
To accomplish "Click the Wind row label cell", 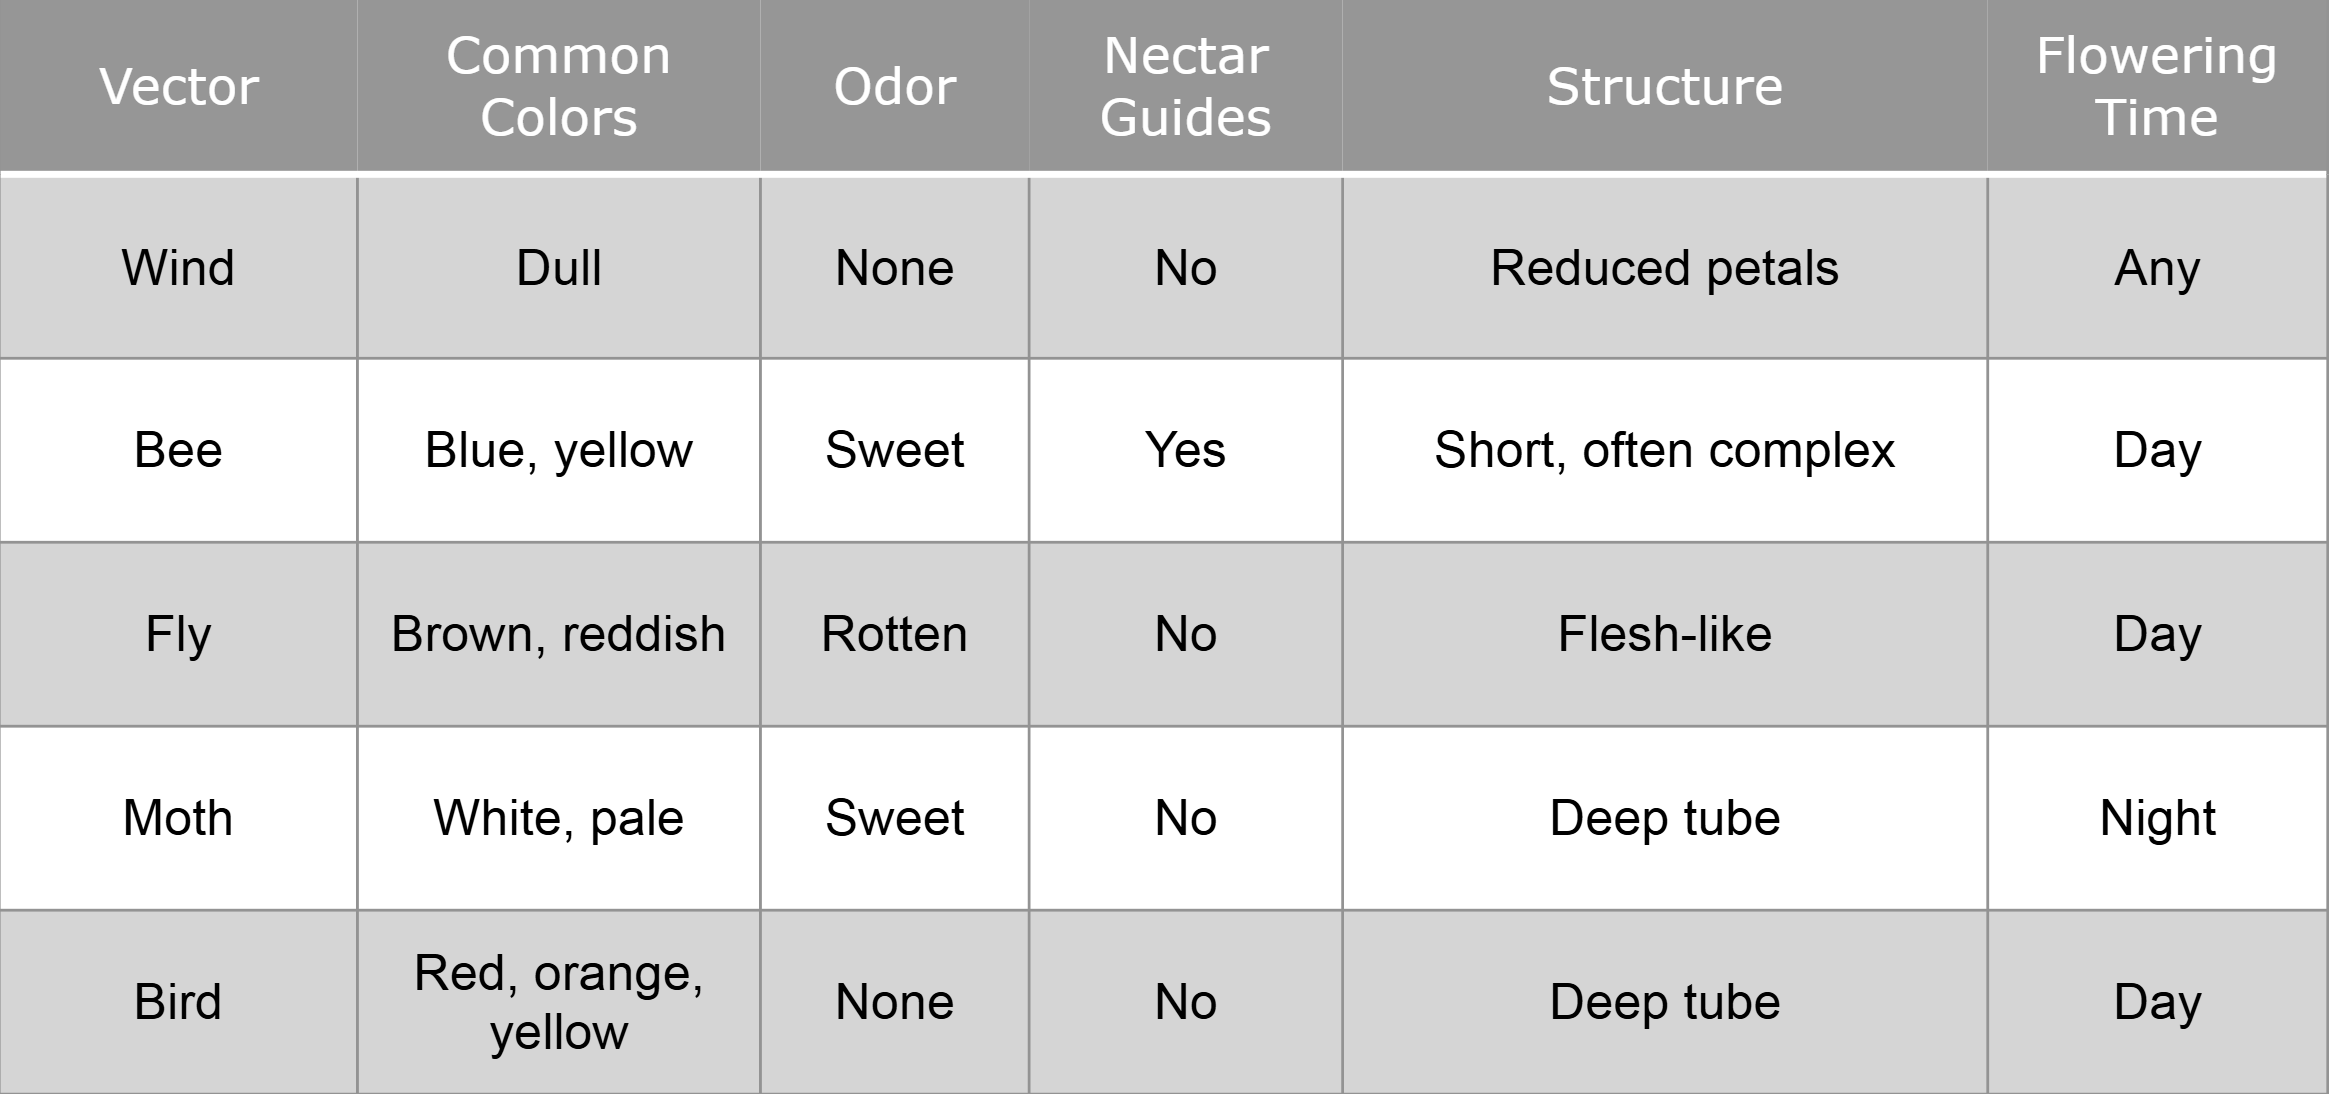I will coord(178,268).
